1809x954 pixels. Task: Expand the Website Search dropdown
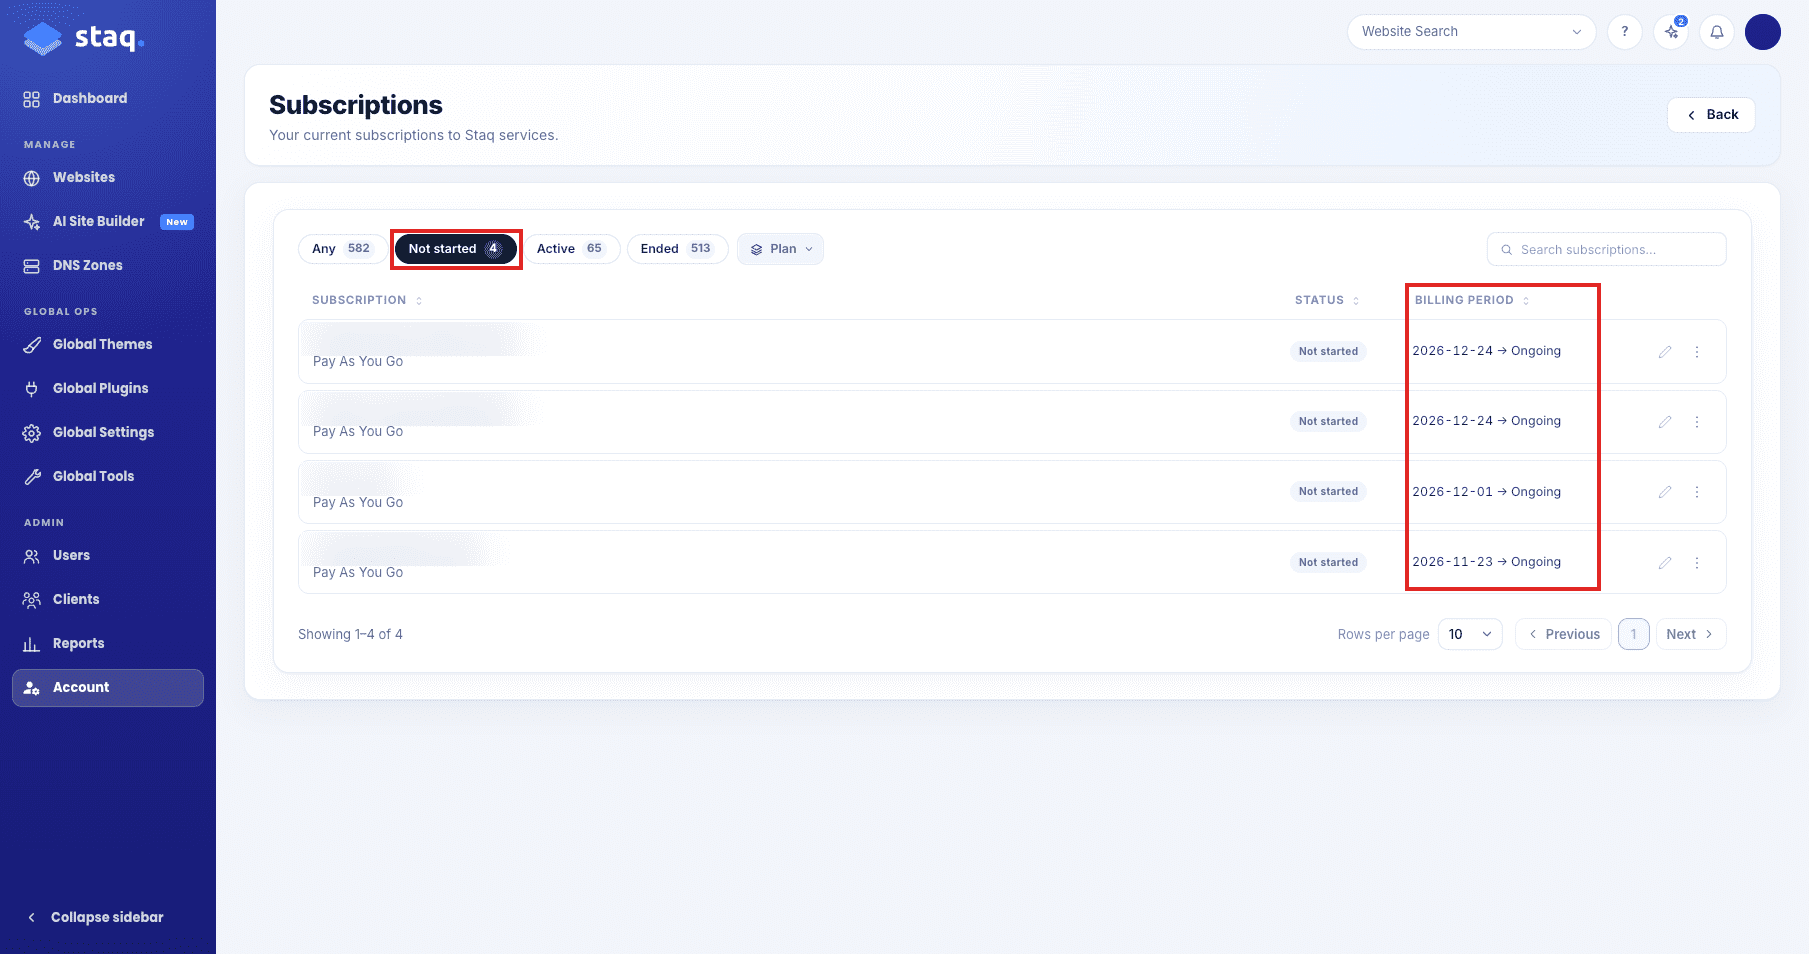[1471, 32]
